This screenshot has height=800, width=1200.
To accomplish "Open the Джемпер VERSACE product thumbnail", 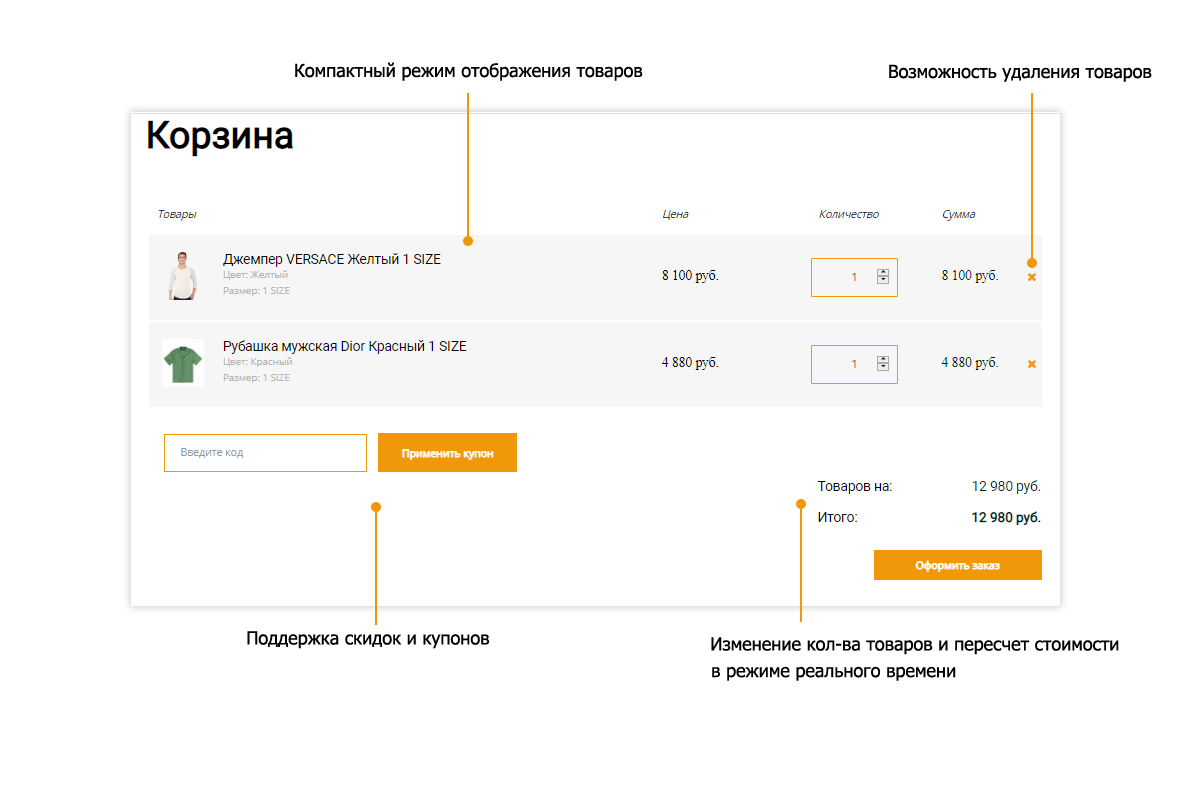I will click(182, 276).
